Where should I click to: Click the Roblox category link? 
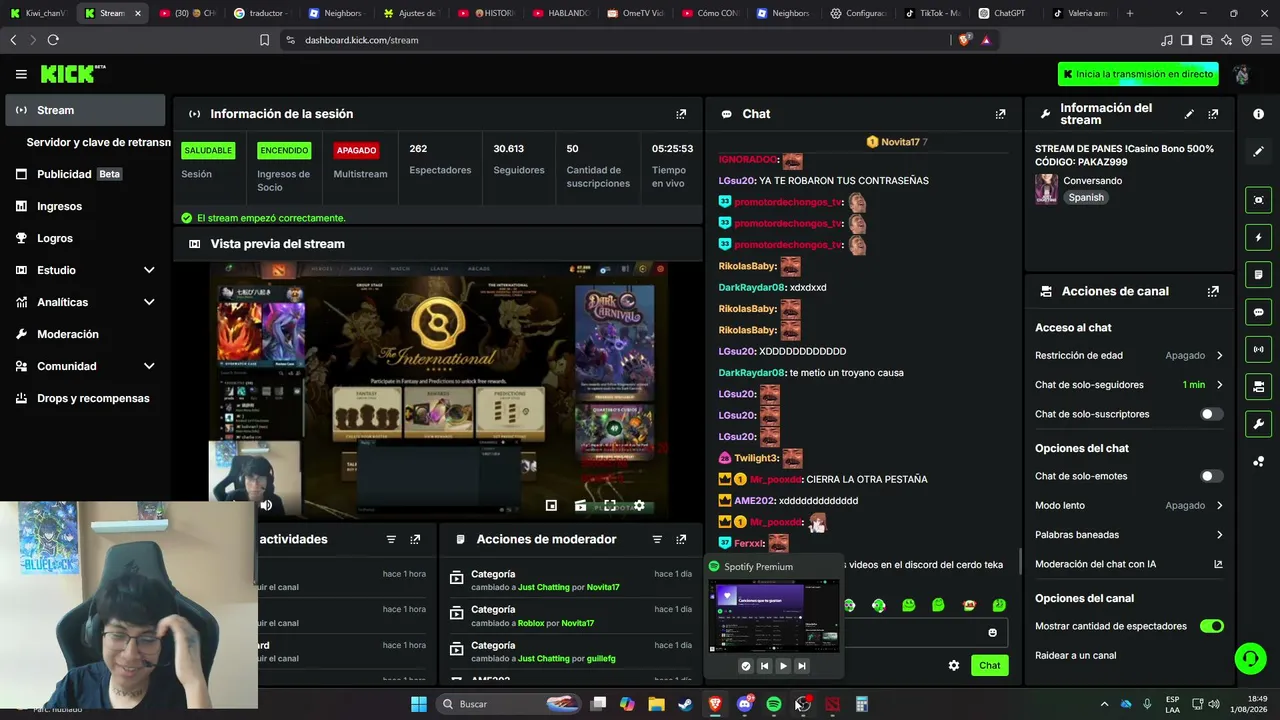click(531, 623)
